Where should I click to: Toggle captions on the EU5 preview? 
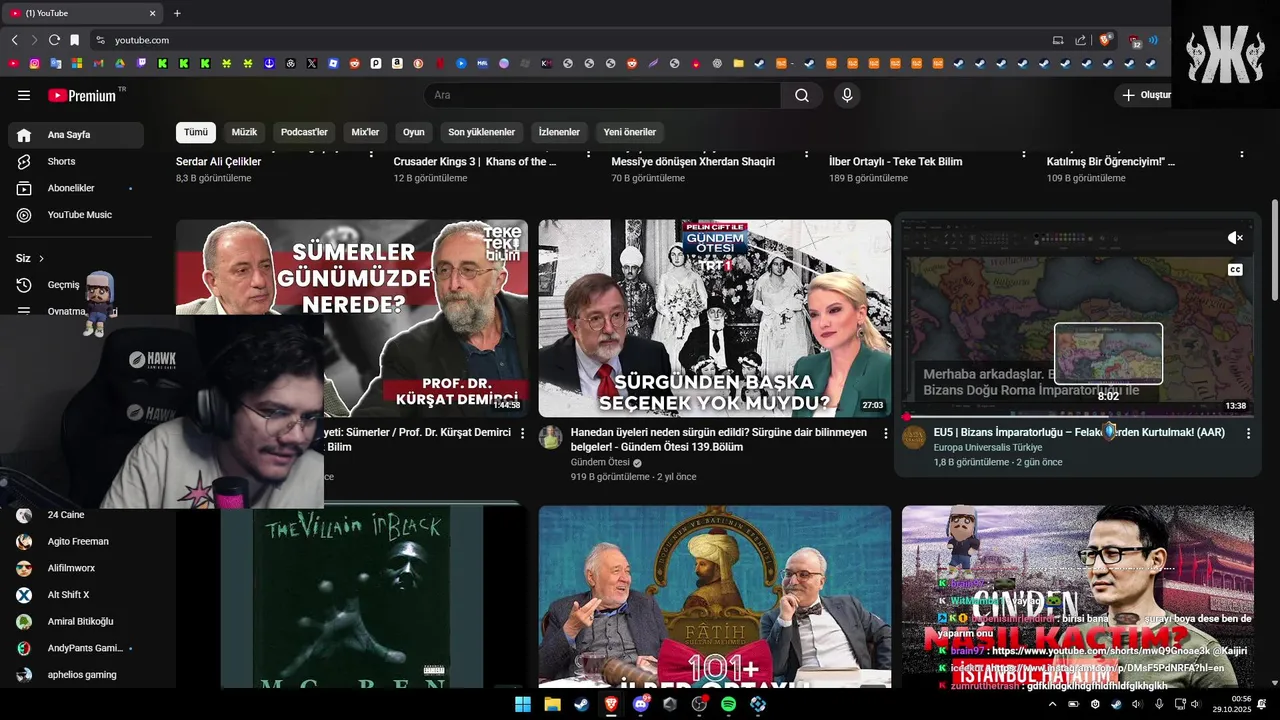[1235, 270]
